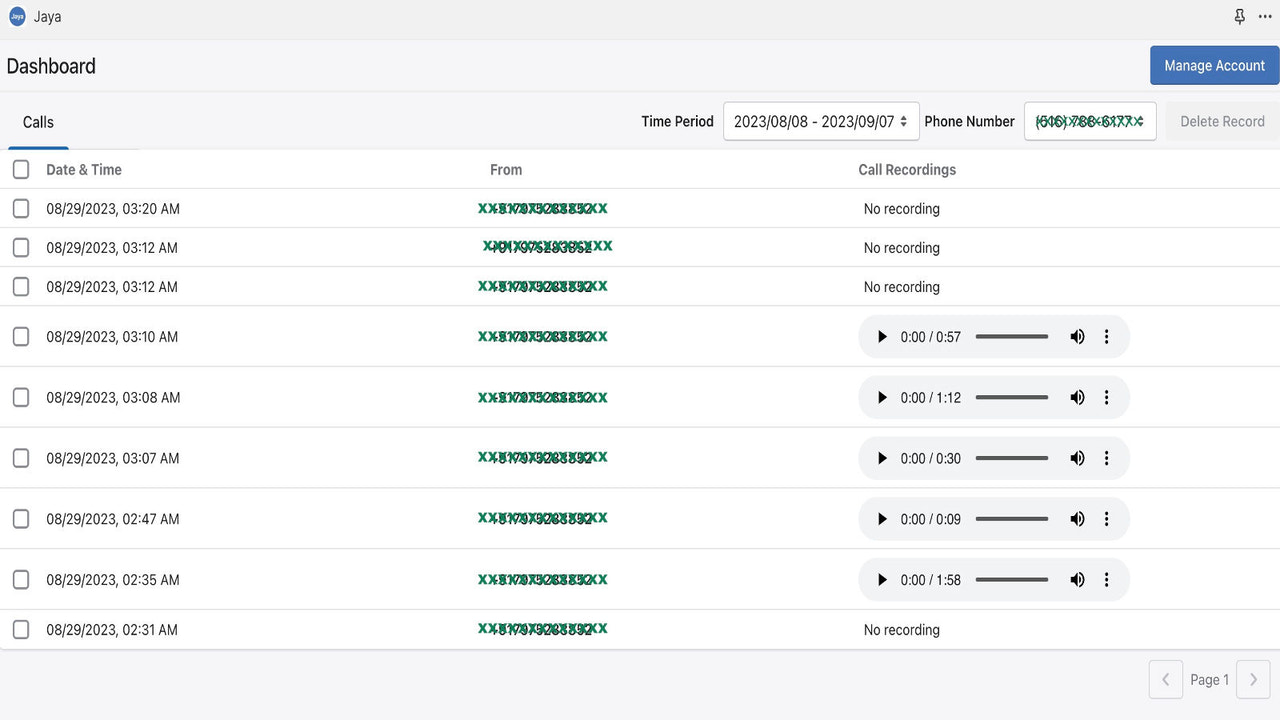Open the ellipsis menu in the top corner
The width and height of the screenshot is (1280, 720).
pos(1264,16)
